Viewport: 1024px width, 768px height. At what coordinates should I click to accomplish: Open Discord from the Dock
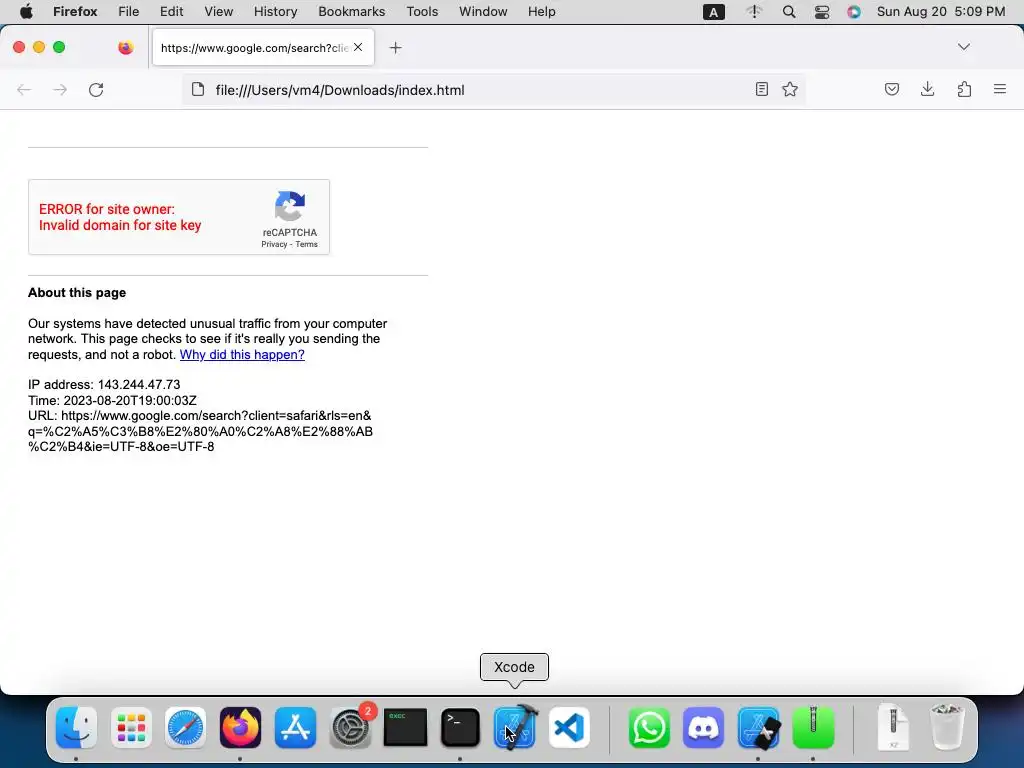click(x=703, y=728)
